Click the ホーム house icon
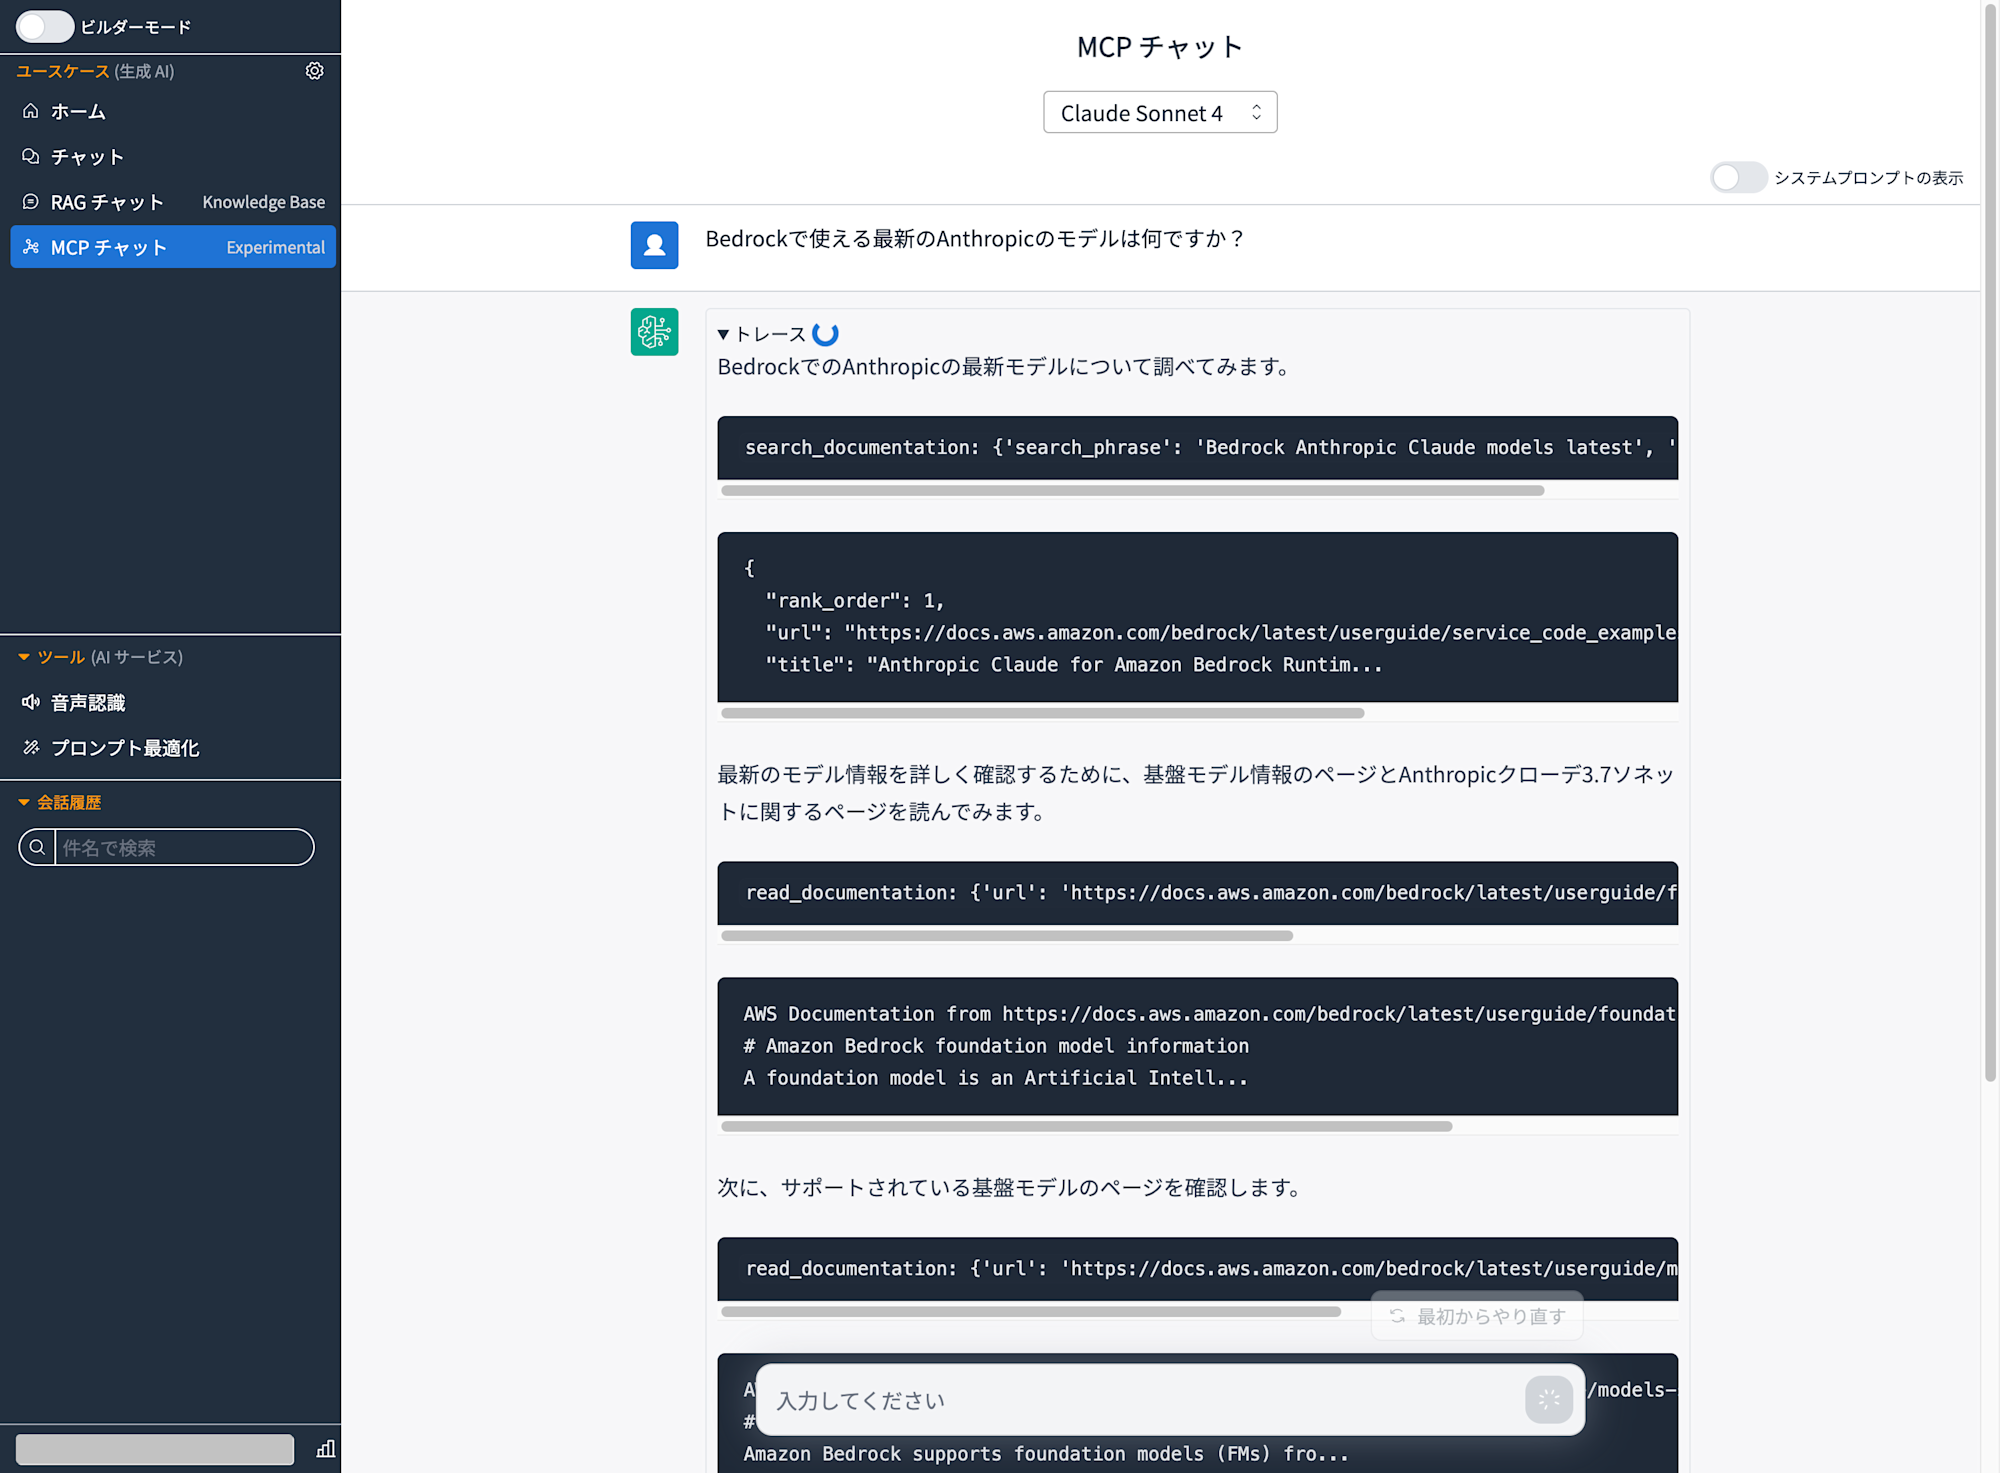The height and width of the screenshot is (1473, 2000). point(31,111)
